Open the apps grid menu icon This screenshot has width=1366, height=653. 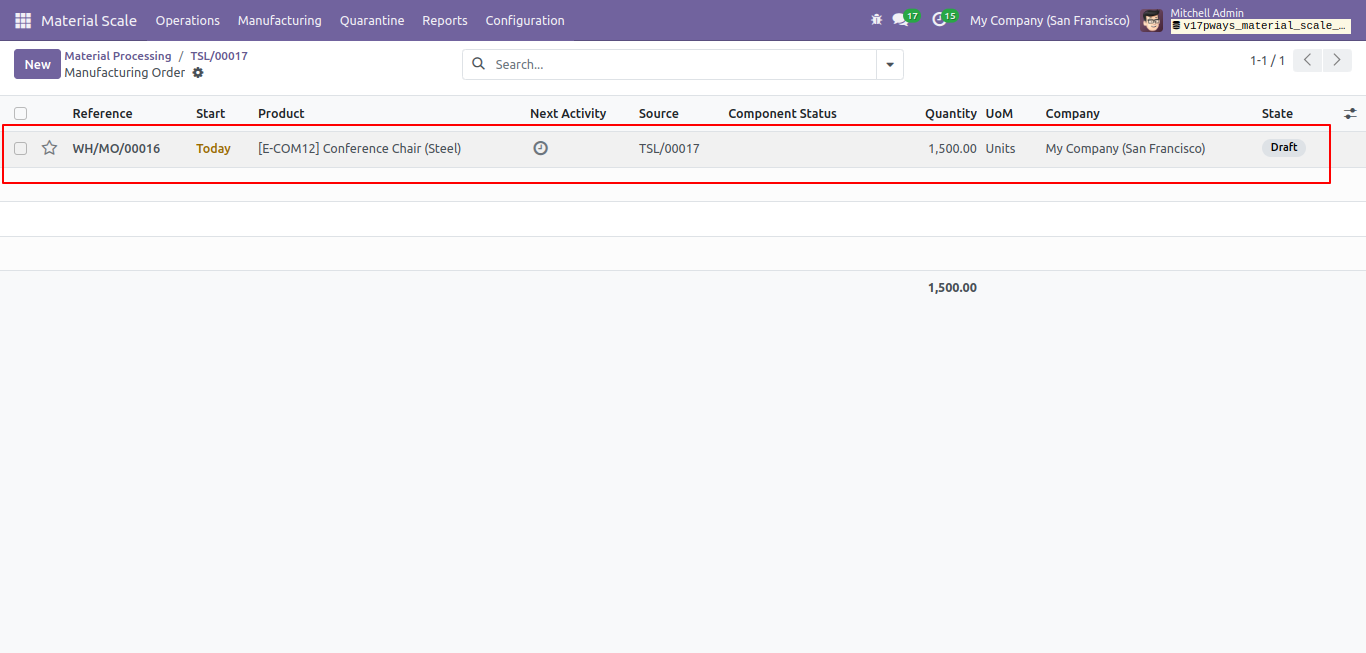coord(22,20)
